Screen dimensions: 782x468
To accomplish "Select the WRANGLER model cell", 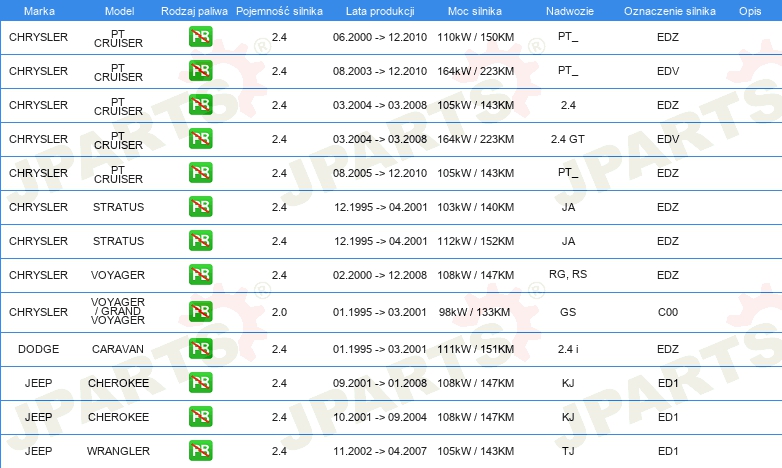I will point(118,451).
